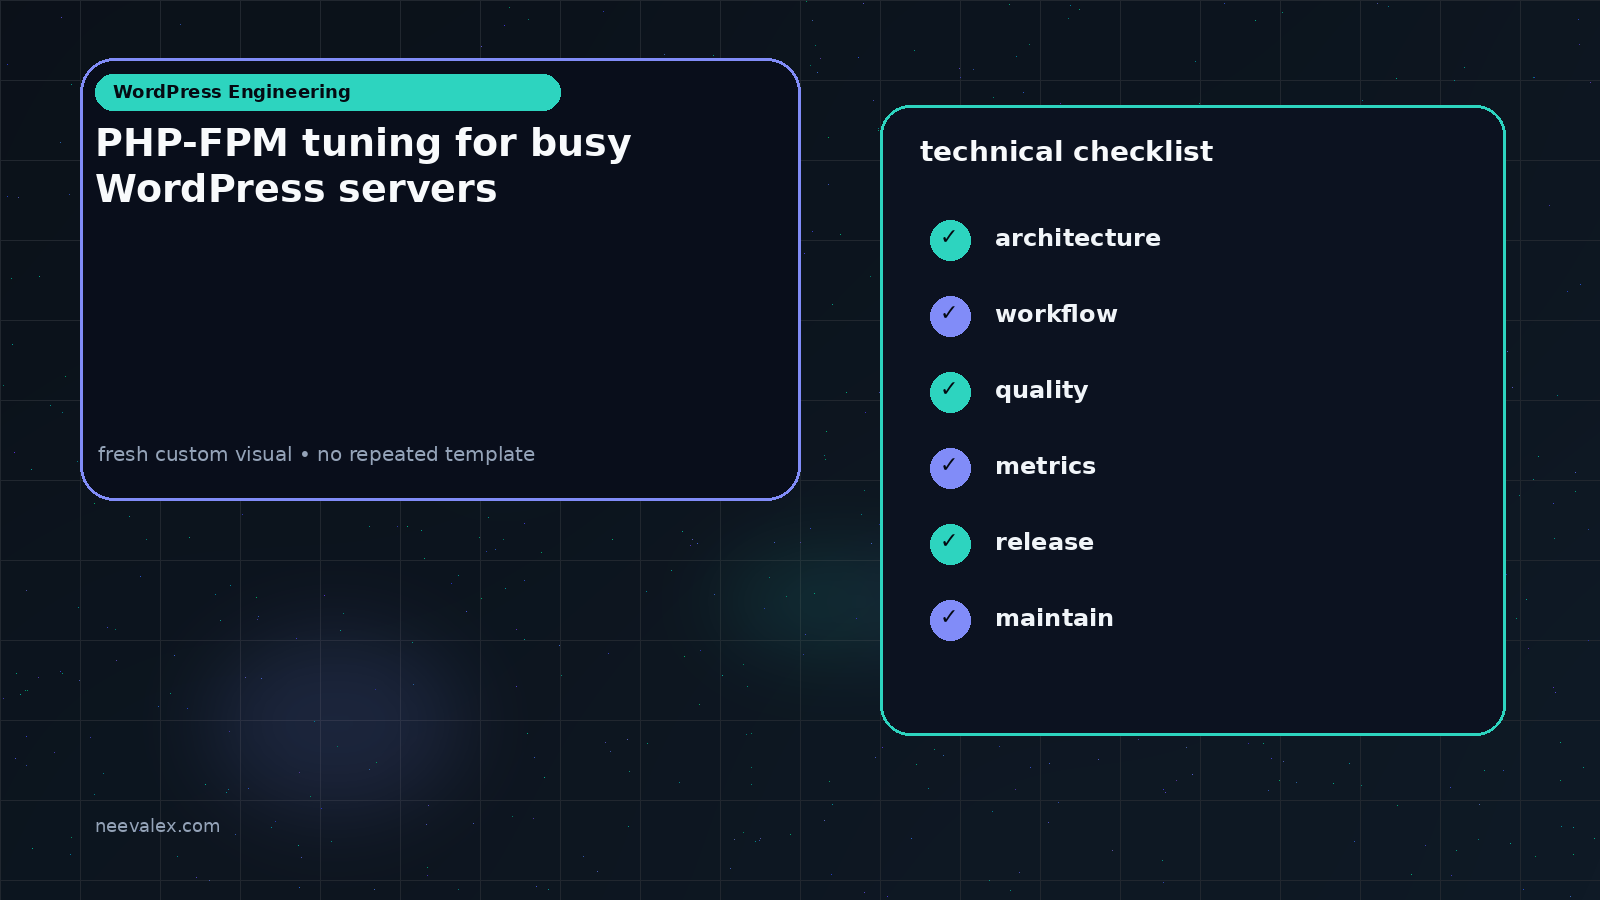1600x900 pixels.
Task: Select the quality label
Action: pos(1041,391)
